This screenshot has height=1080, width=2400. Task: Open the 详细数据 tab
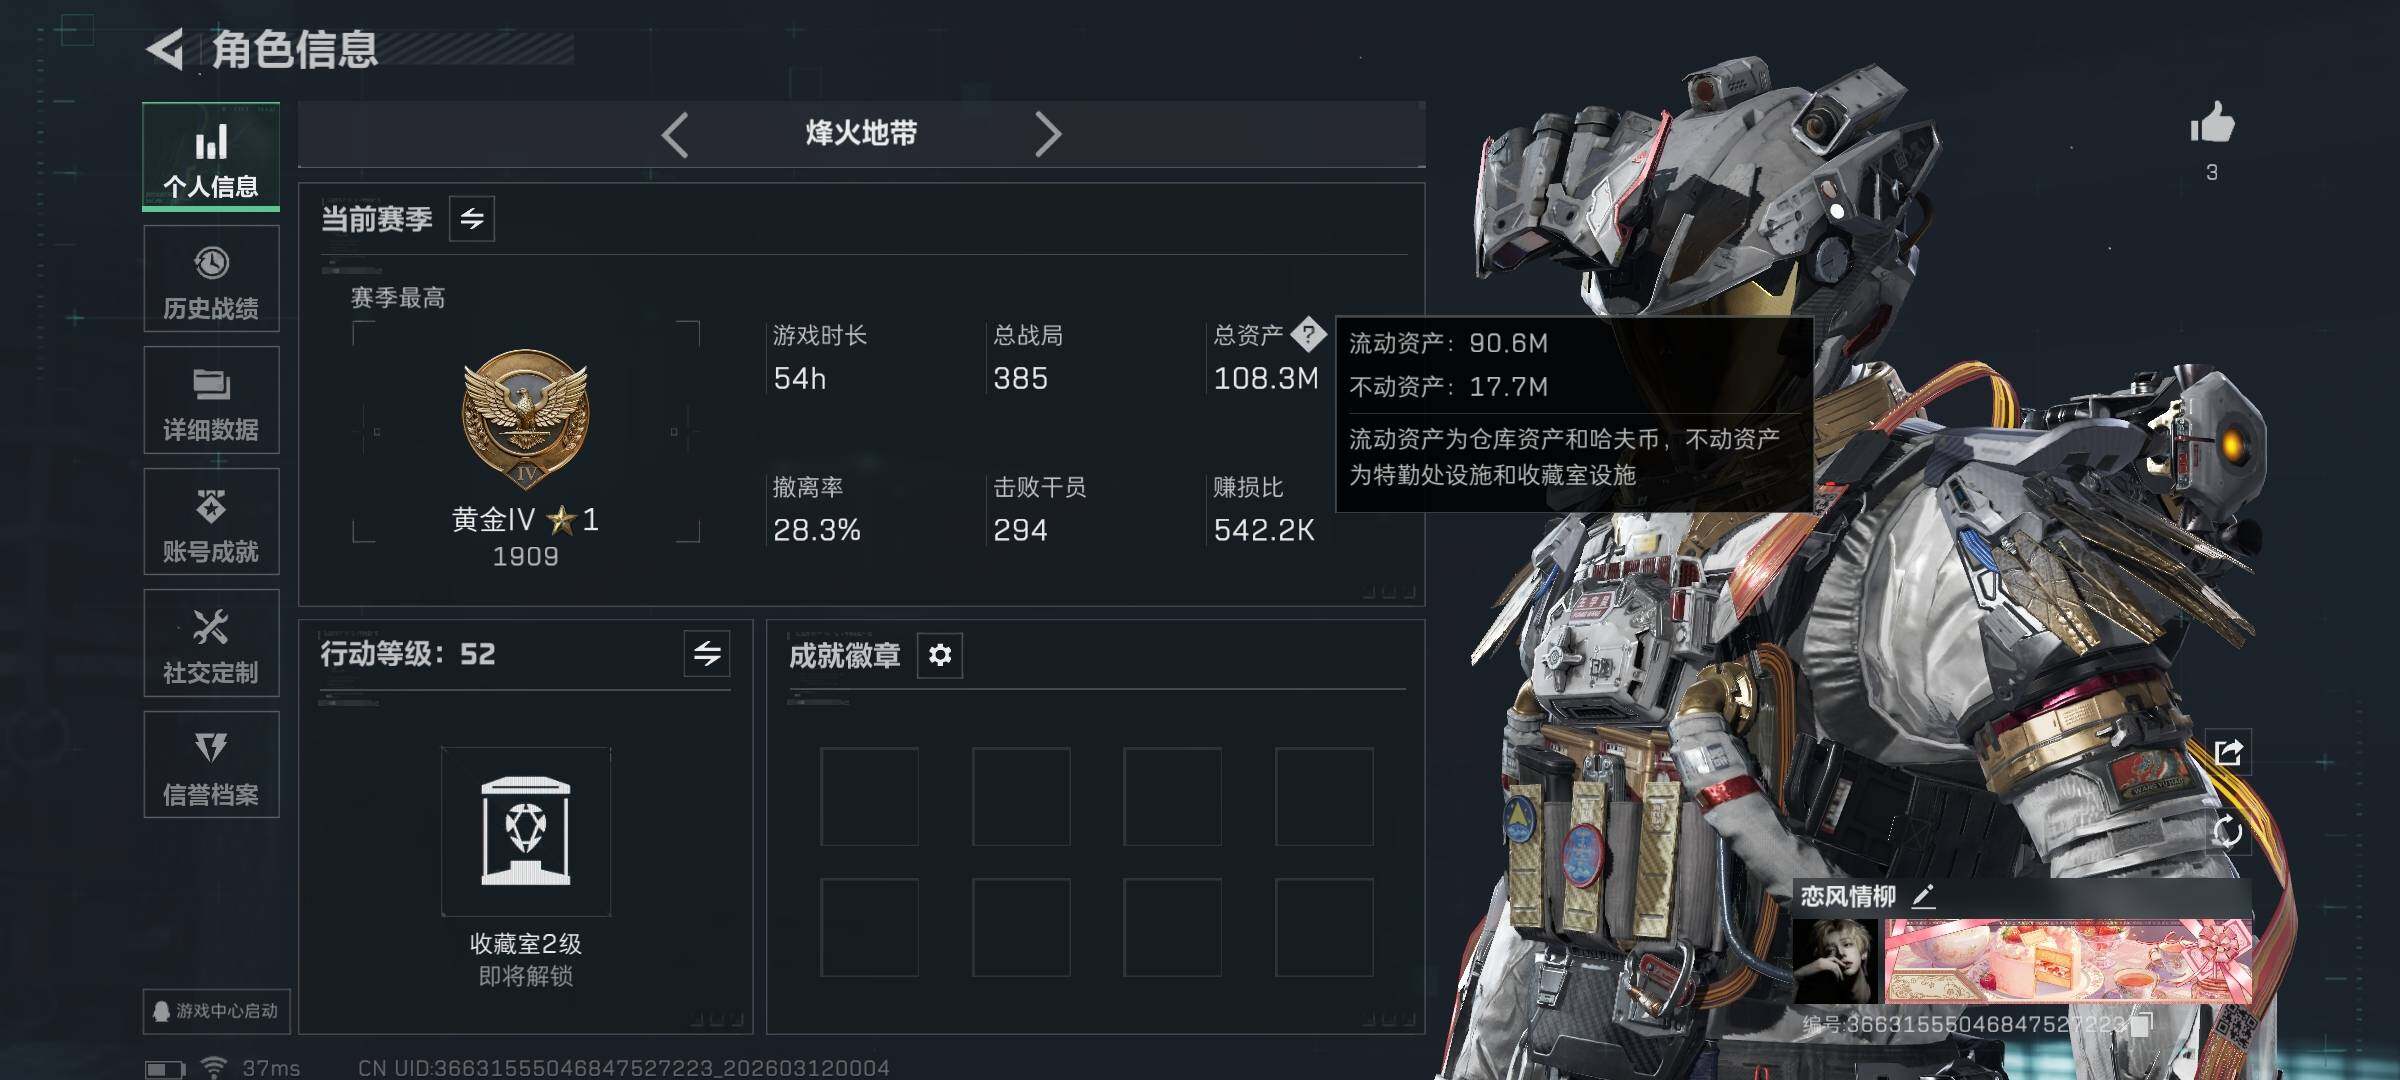pos(211,401)
